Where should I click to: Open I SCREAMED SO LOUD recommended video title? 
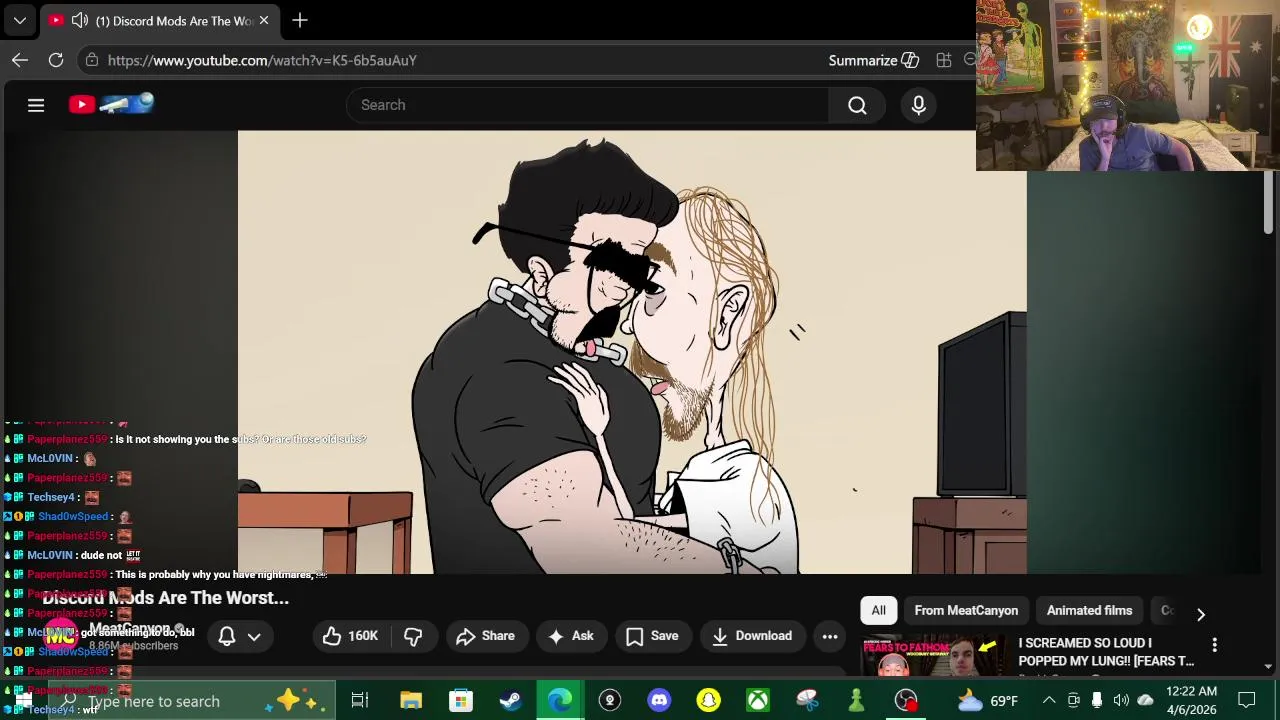[1106, 652]
